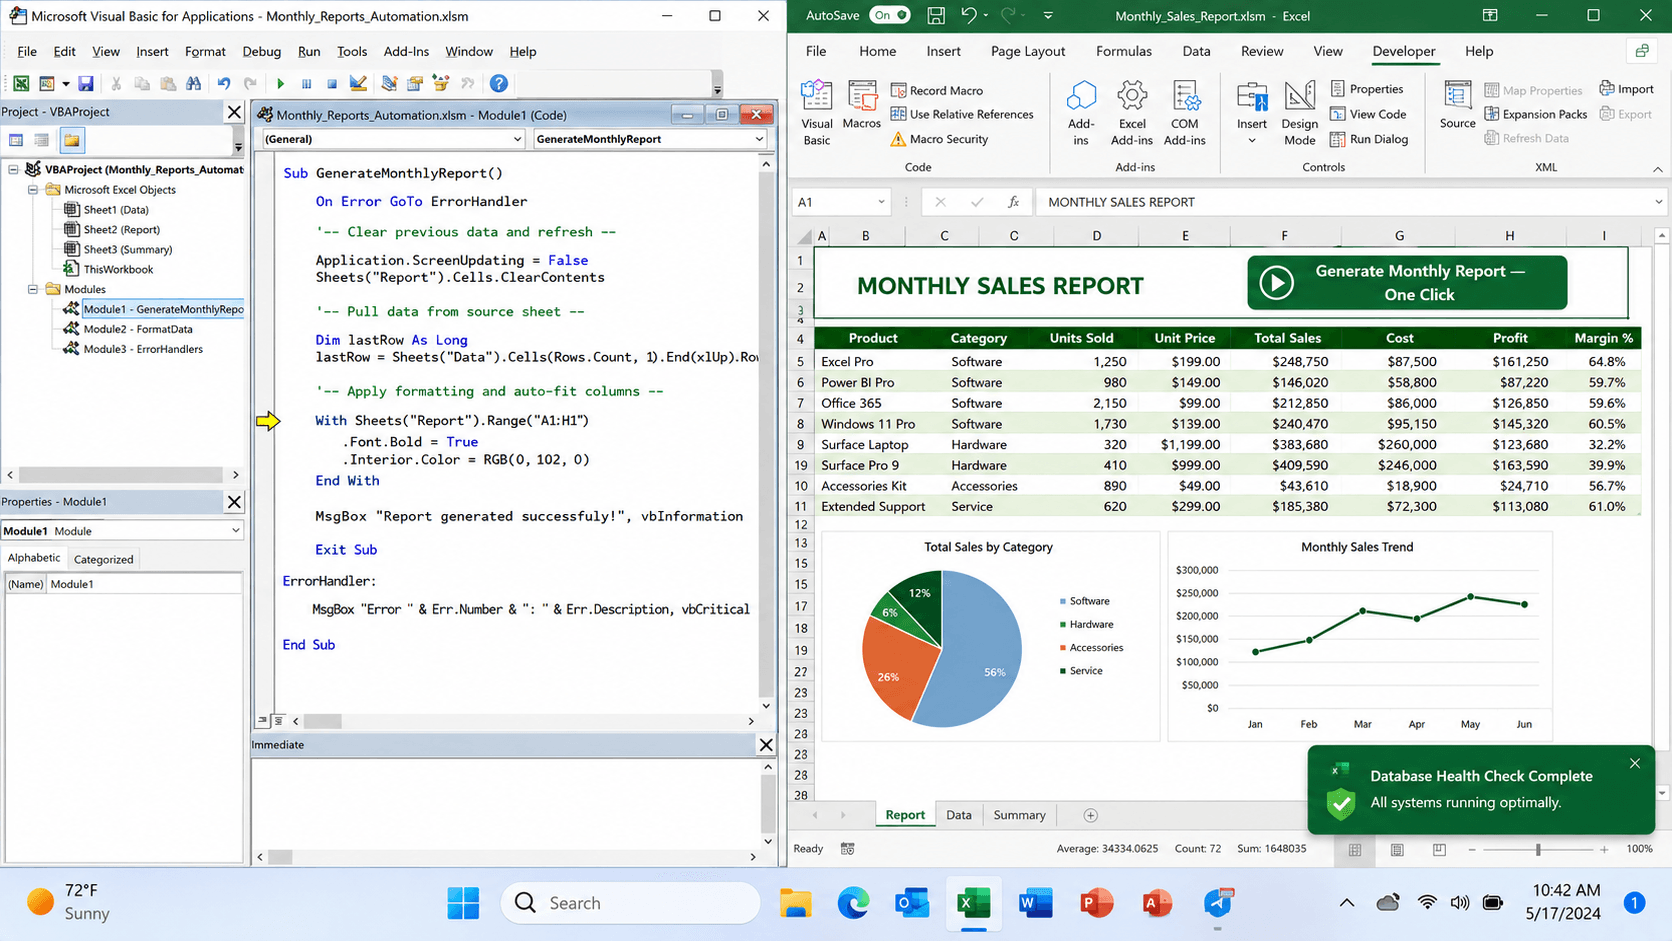Image resolution: width=1672 pixels, height=941 pixels.
Task: Click the Find binoculars icon in VBA toolbar
Action: 194,84
